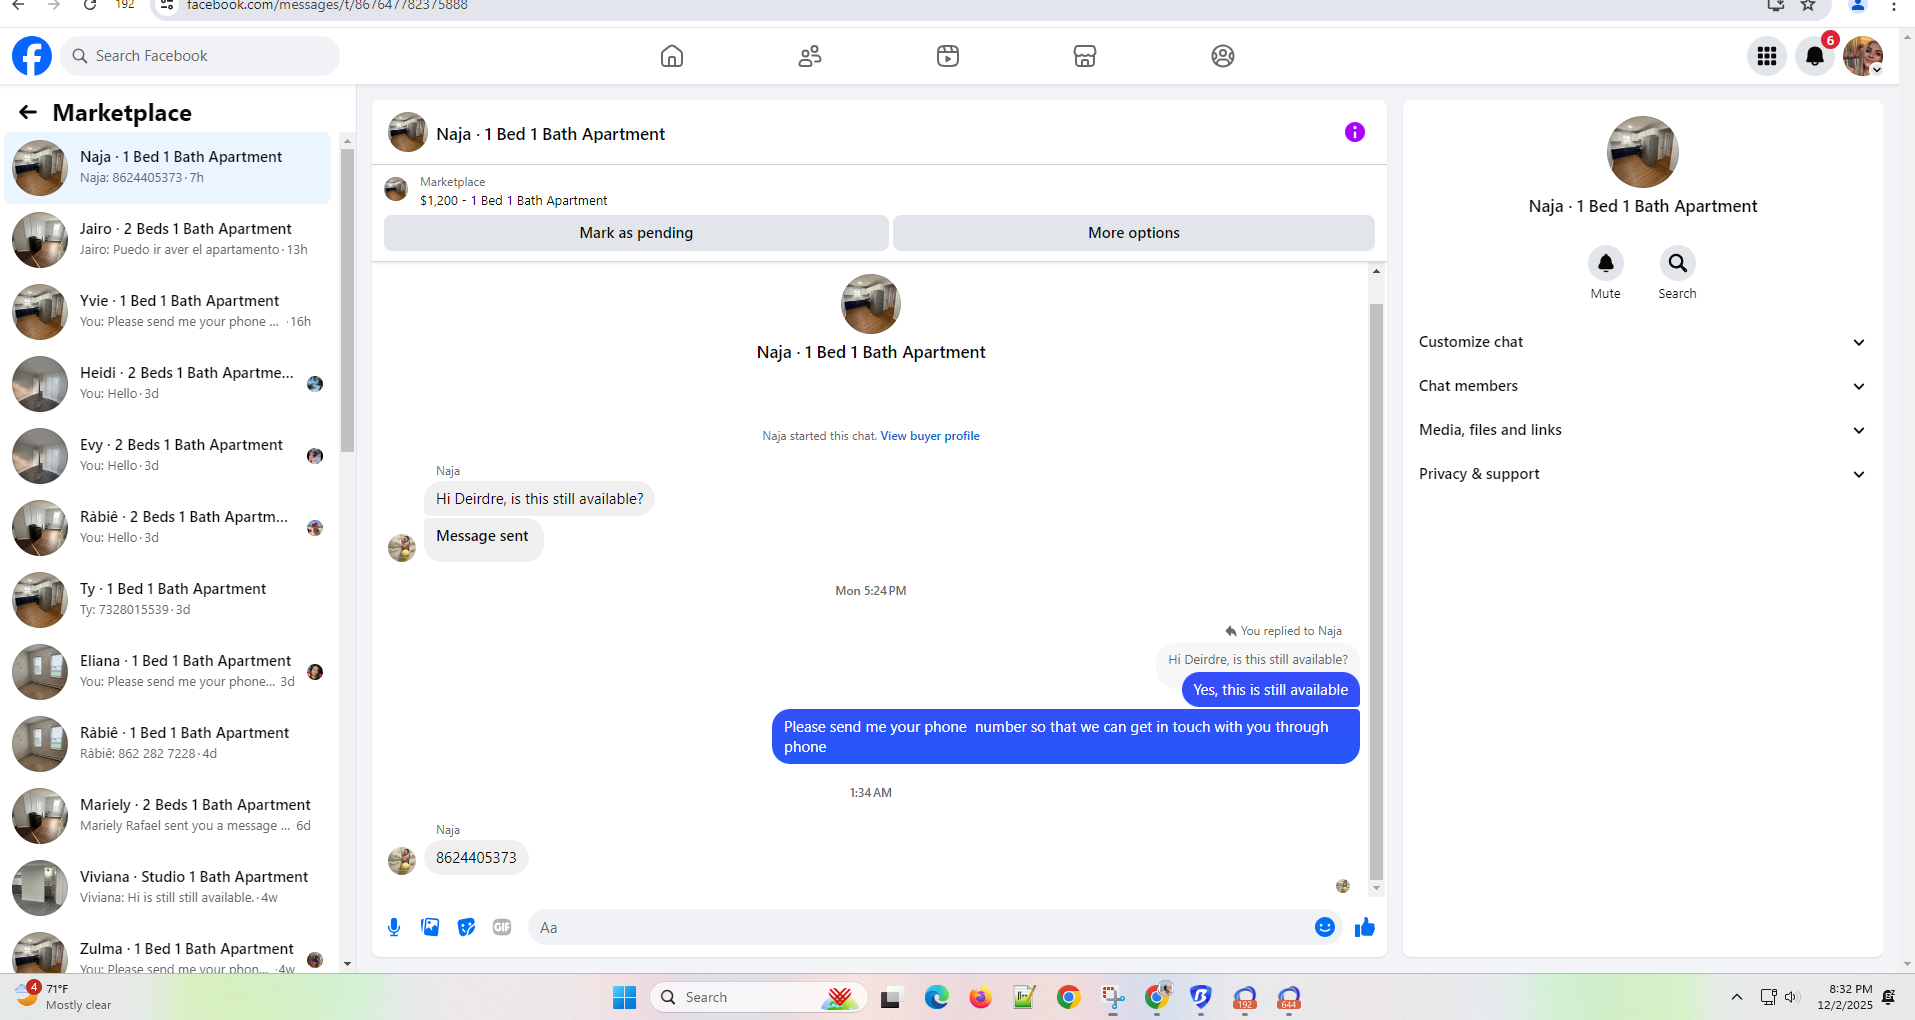The height and width of the screenshot is (1020, 1915).
Task: Open the emoji picker in message box
Action: tap(1325, 927)
